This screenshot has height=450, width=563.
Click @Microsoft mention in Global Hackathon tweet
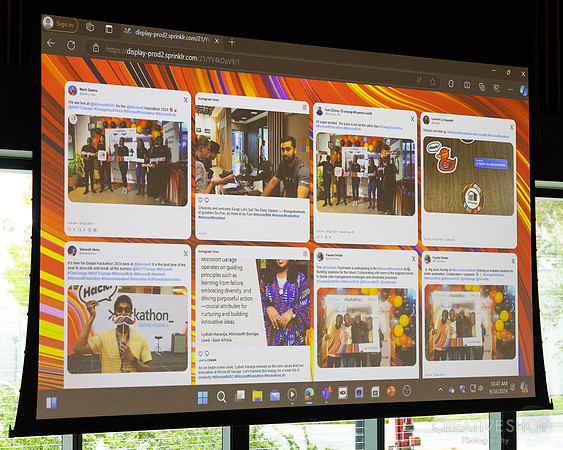(x=143, y=264)
